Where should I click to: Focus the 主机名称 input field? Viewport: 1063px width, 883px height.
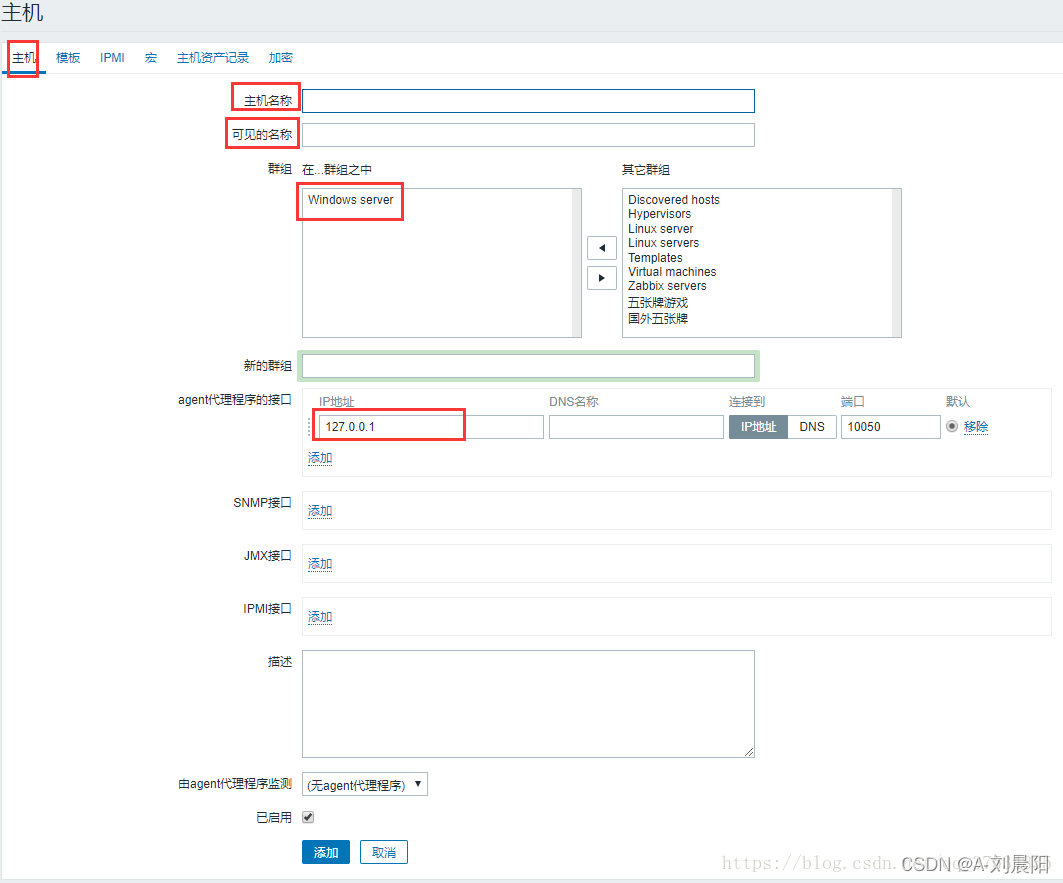[x=528, y=101]
